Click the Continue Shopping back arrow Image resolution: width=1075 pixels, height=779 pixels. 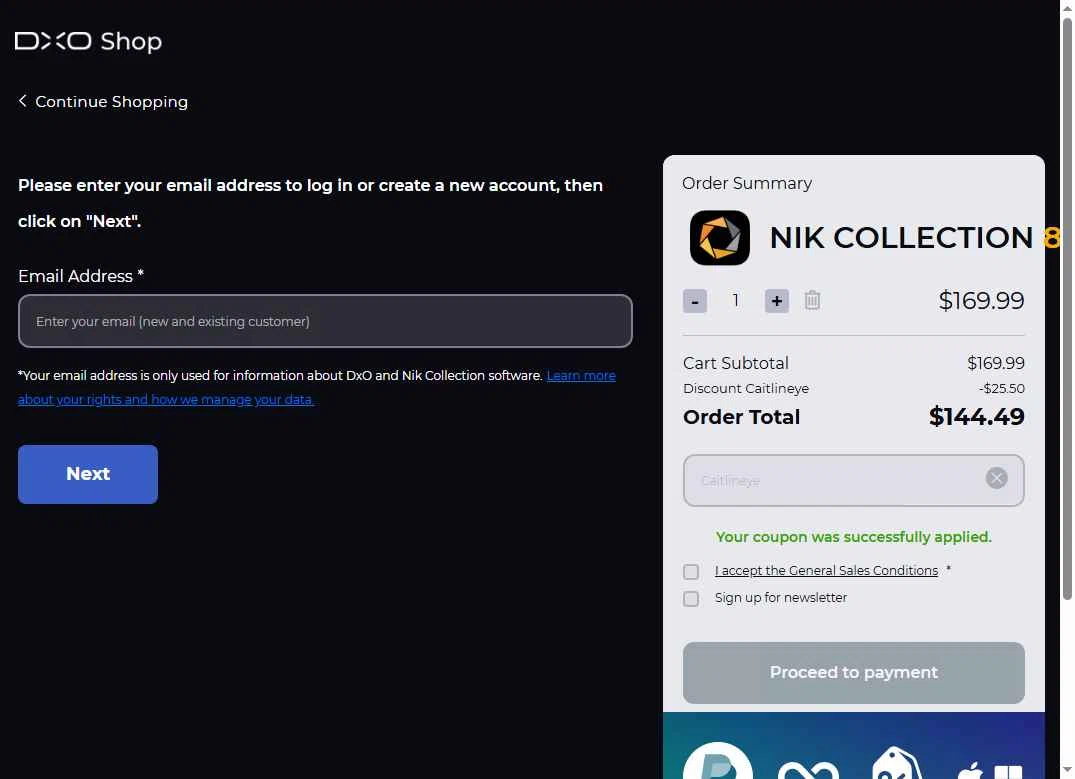(23, 101)
